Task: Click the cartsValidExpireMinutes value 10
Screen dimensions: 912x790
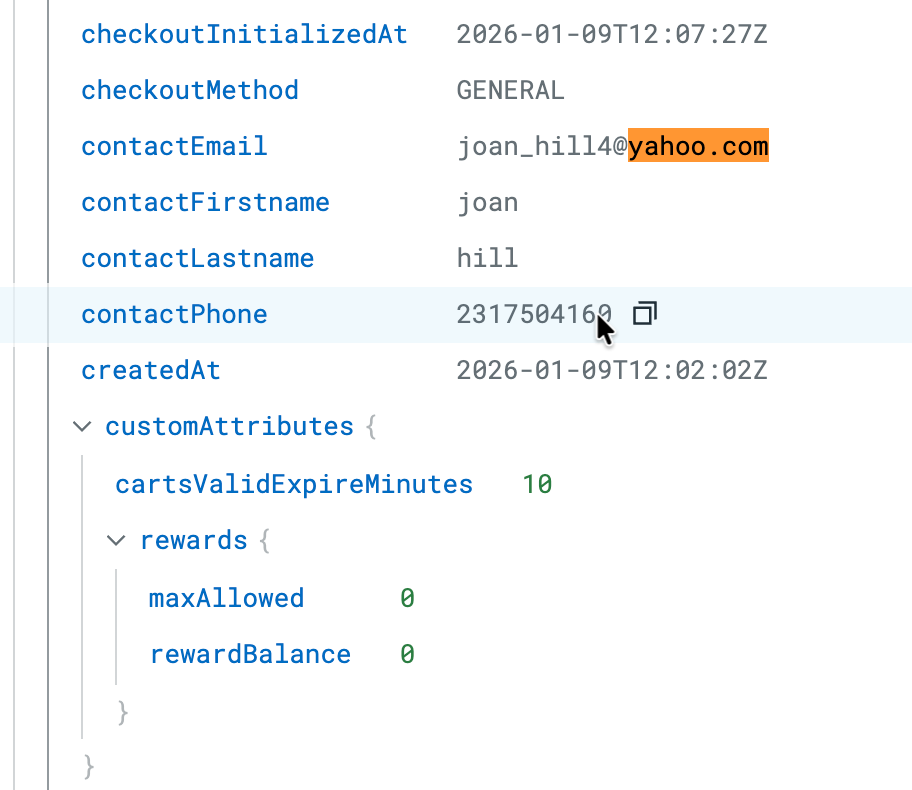Action: 537,484
